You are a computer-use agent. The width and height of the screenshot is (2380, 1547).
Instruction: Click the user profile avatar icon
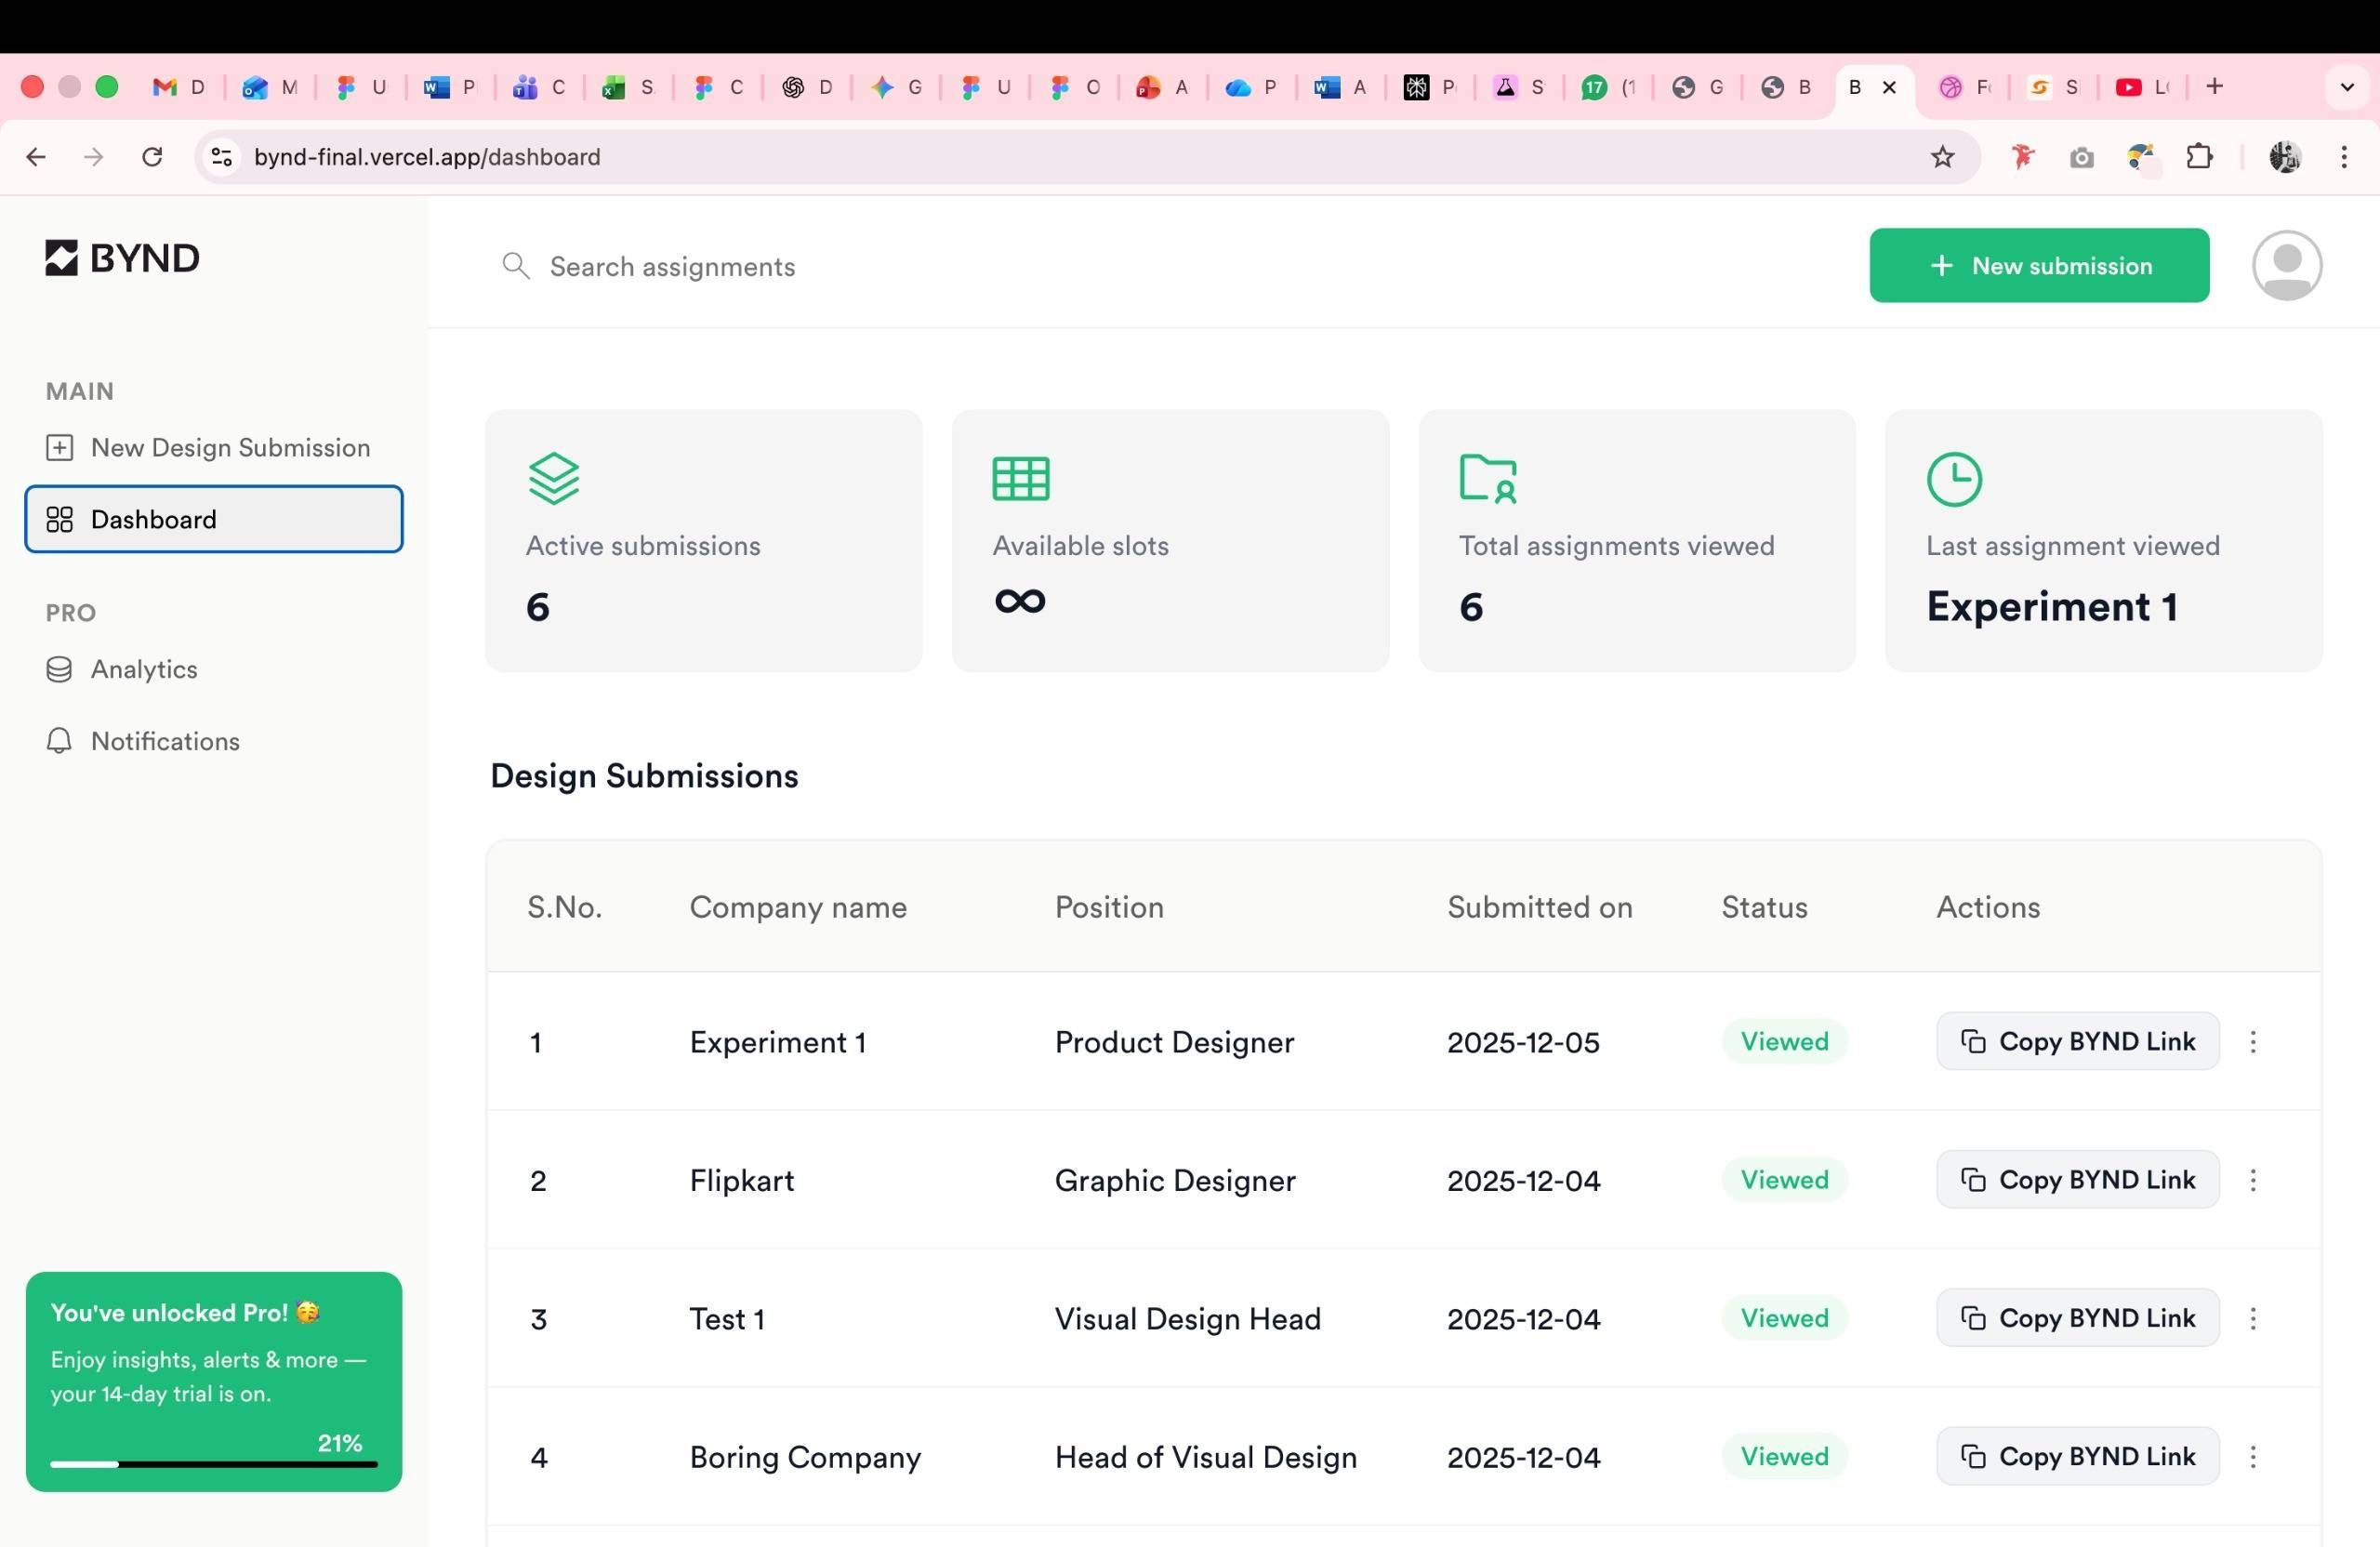click(x=2286, y=265)
